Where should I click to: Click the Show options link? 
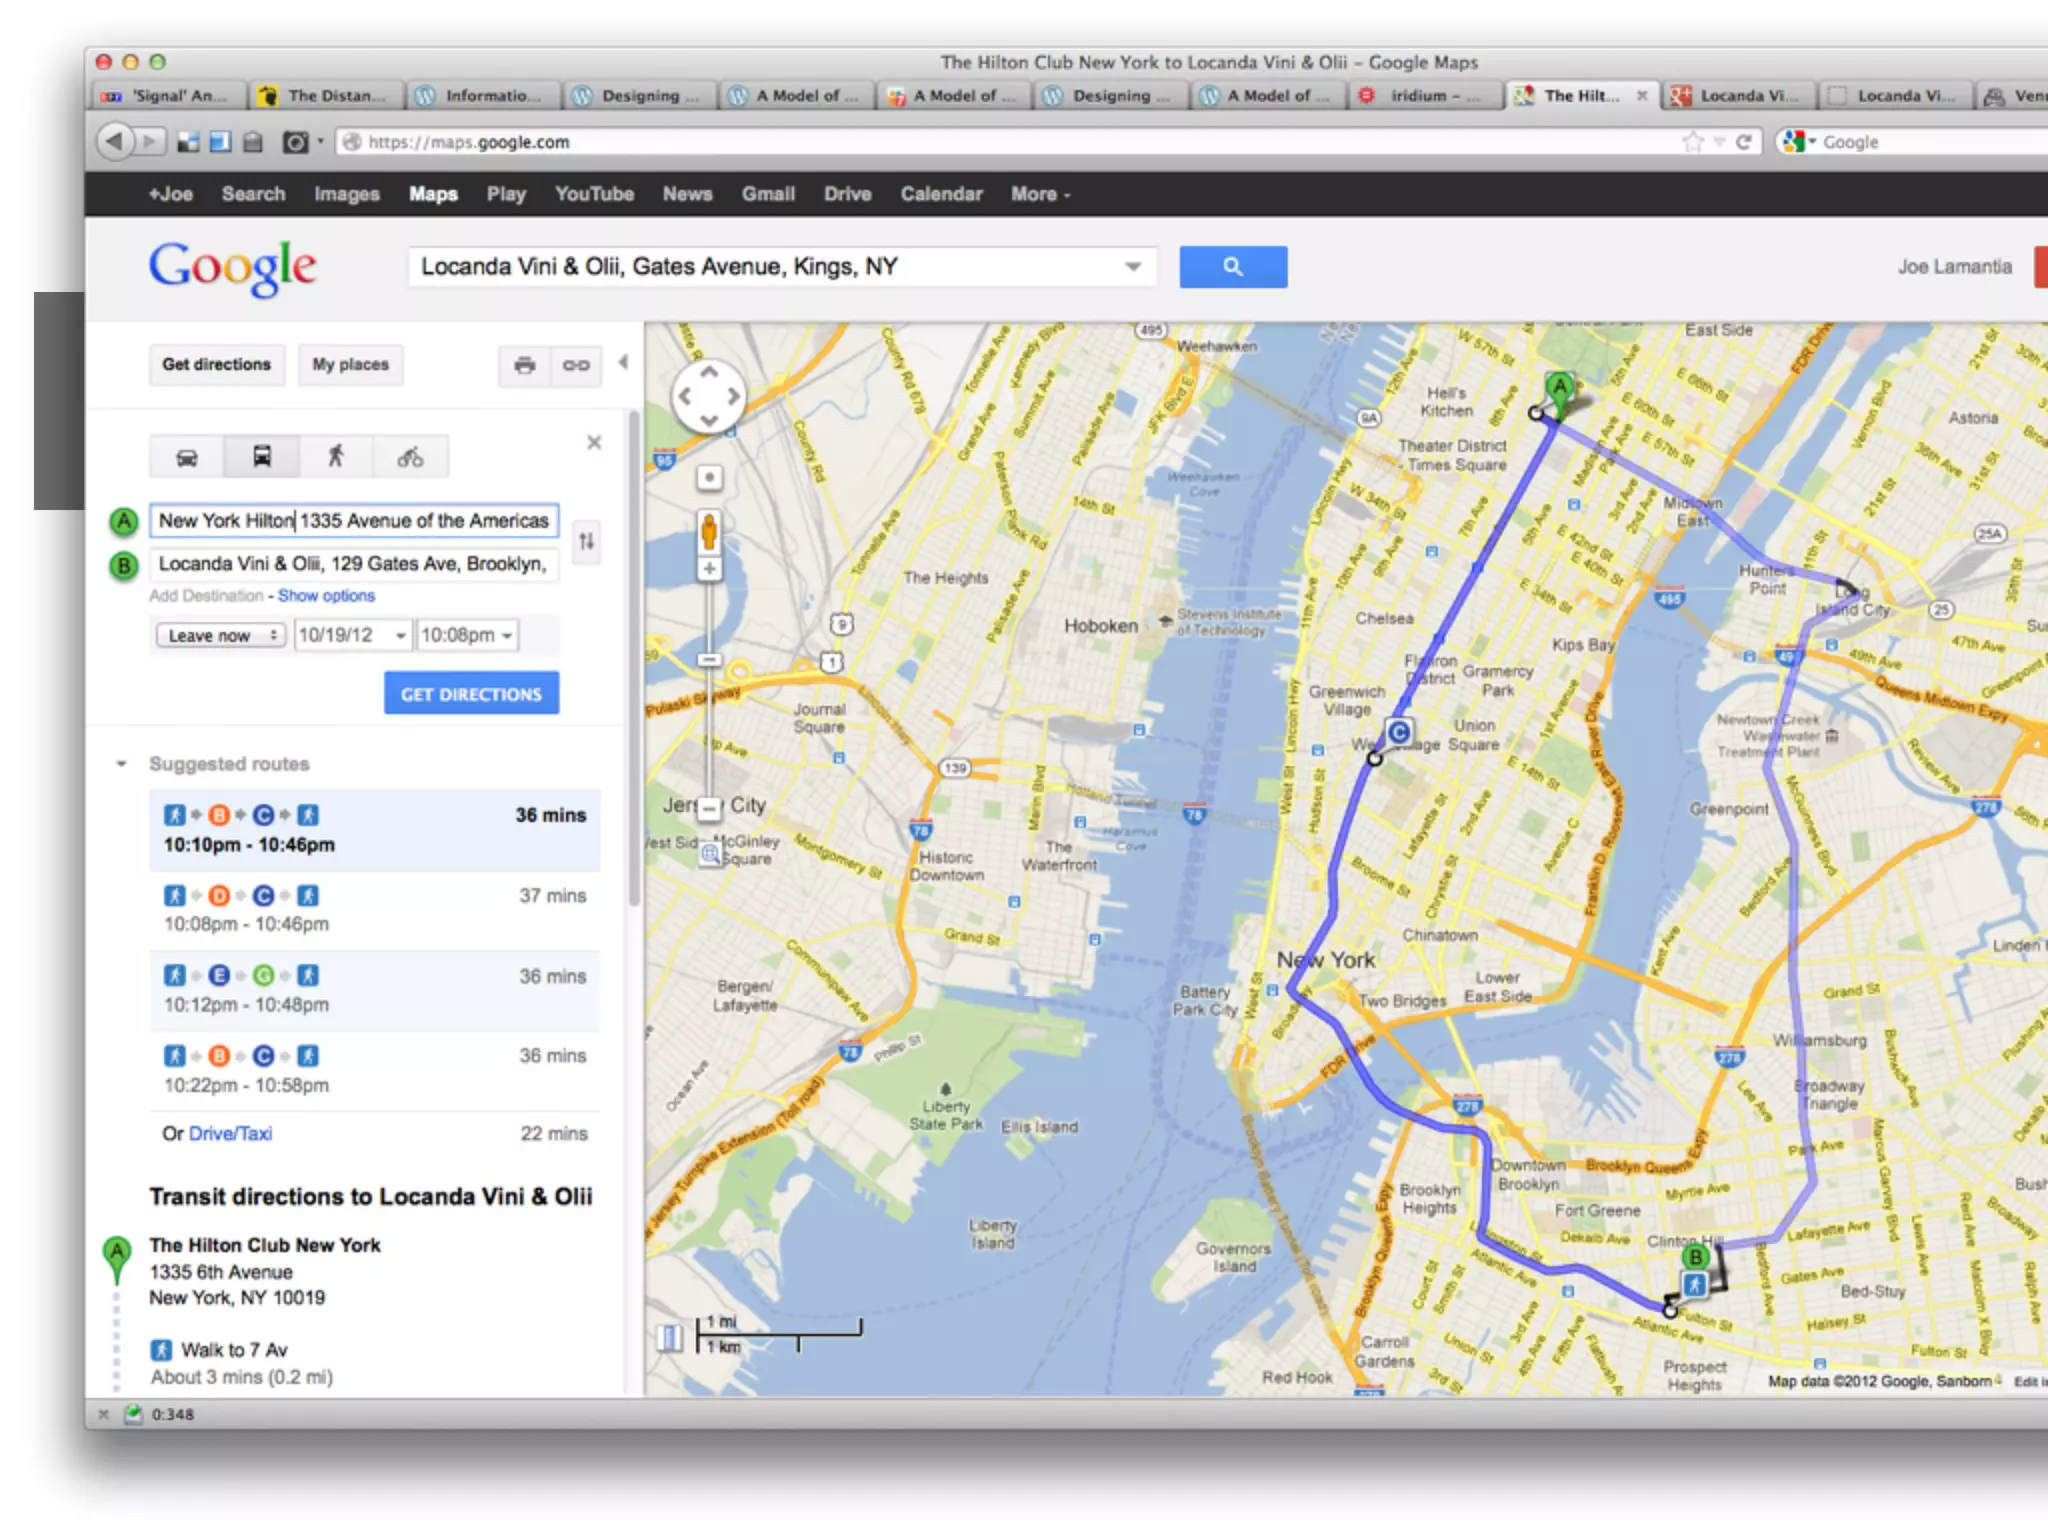[x=326, y=596]
